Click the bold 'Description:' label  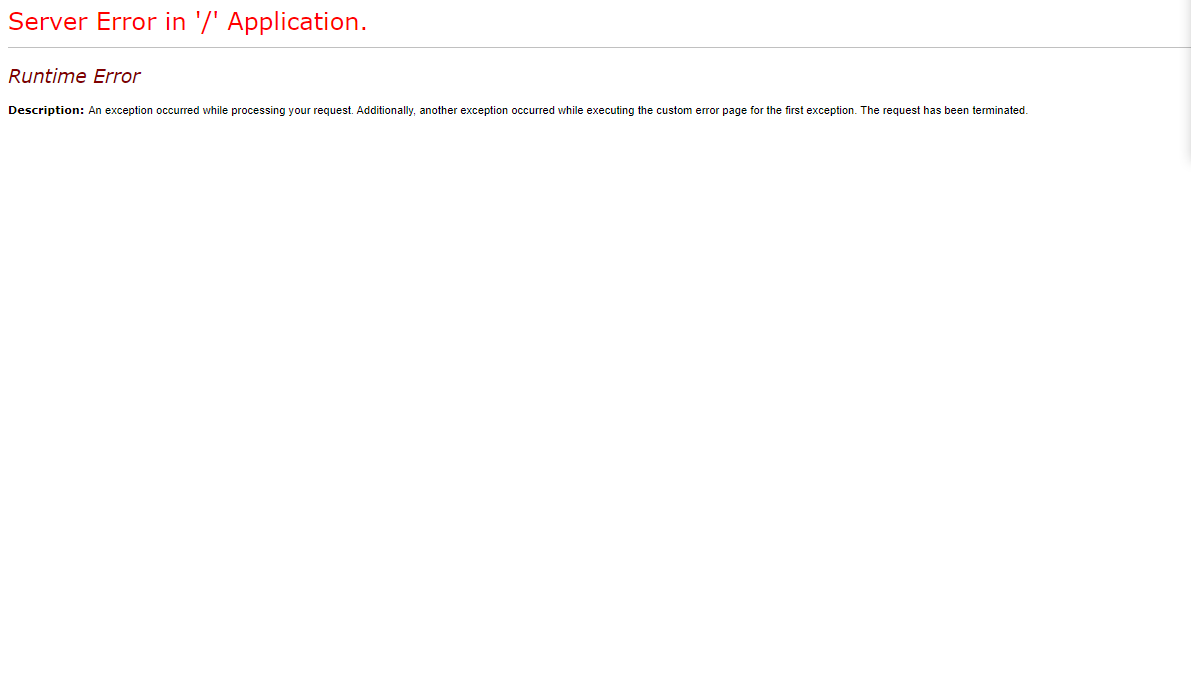tap(46, 110)
